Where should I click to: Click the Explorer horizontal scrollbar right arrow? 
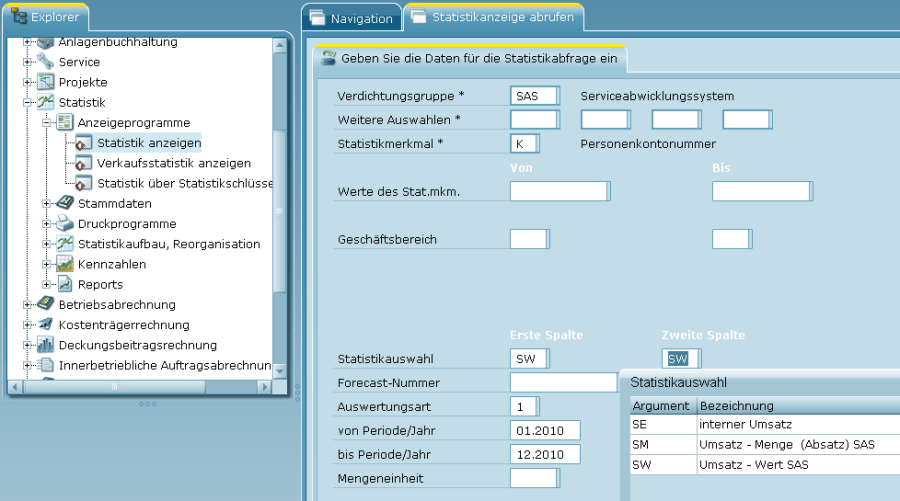tap(264, 387)
